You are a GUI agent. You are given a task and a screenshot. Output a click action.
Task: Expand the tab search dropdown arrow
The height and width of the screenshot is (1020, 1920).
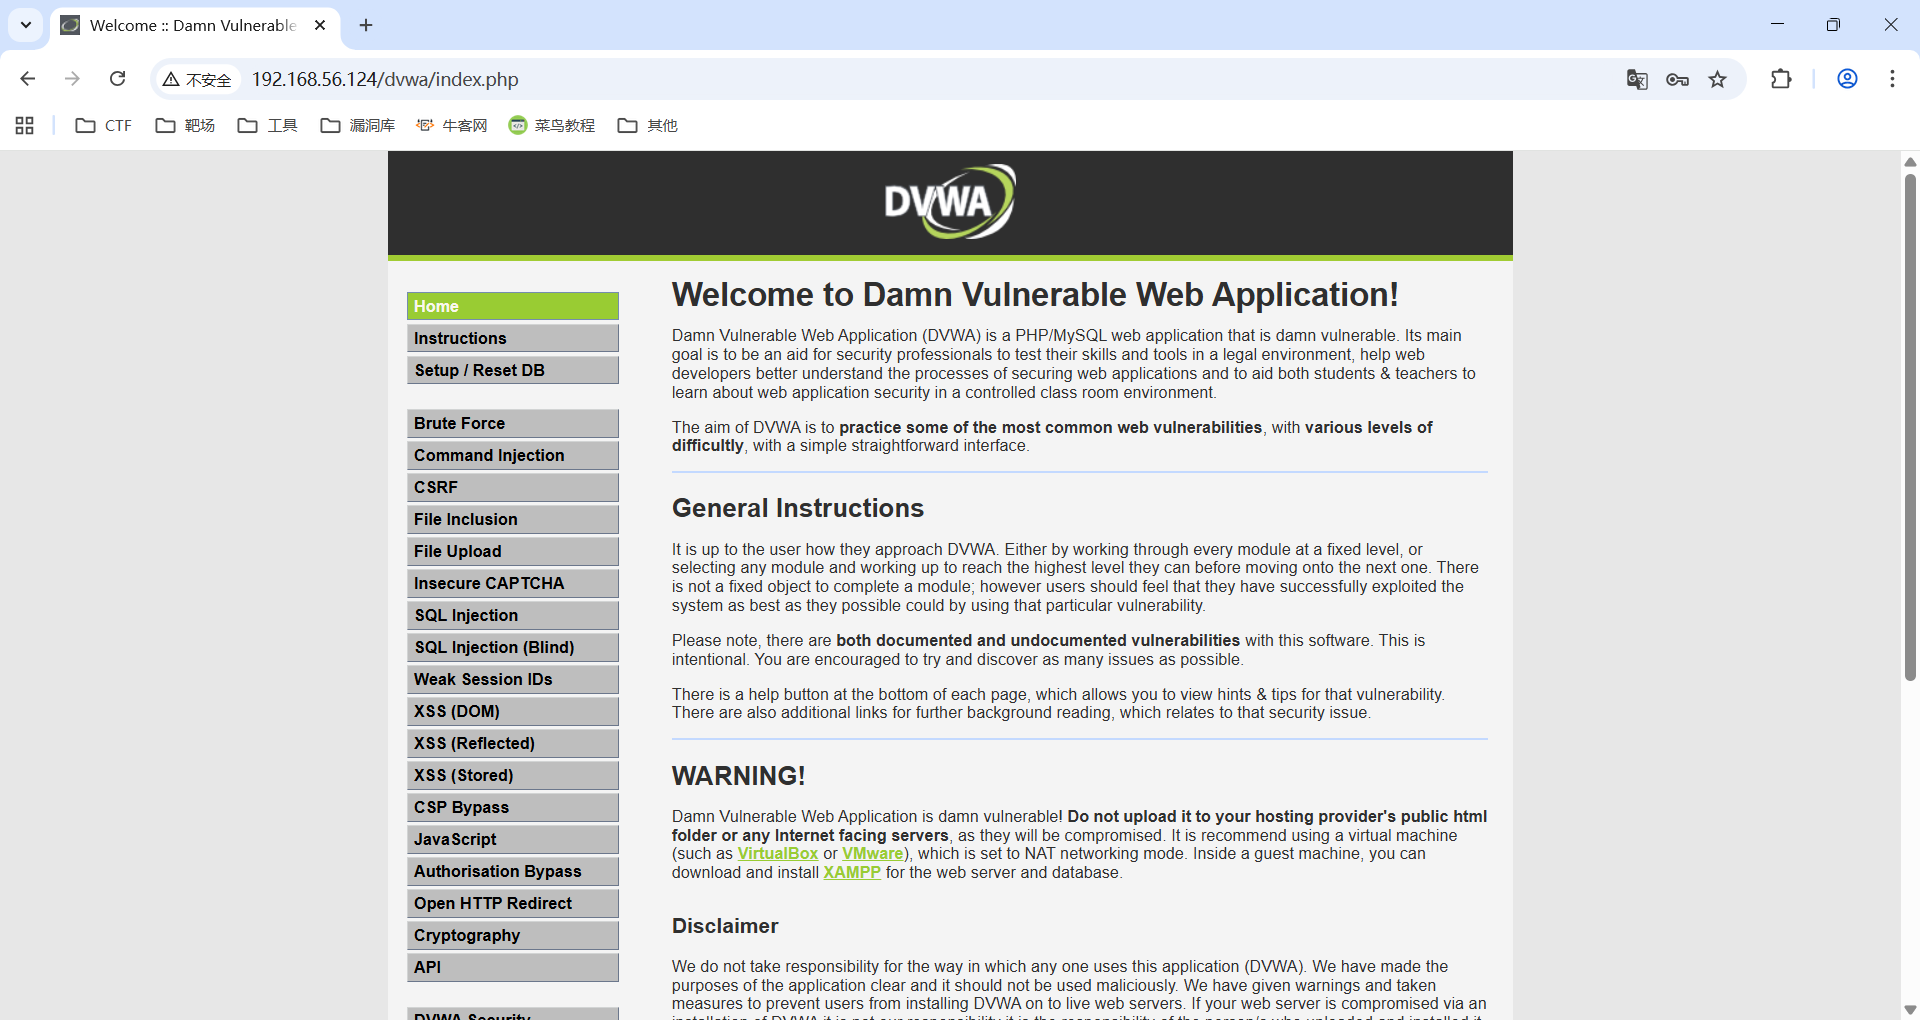(x=26, y=25)
